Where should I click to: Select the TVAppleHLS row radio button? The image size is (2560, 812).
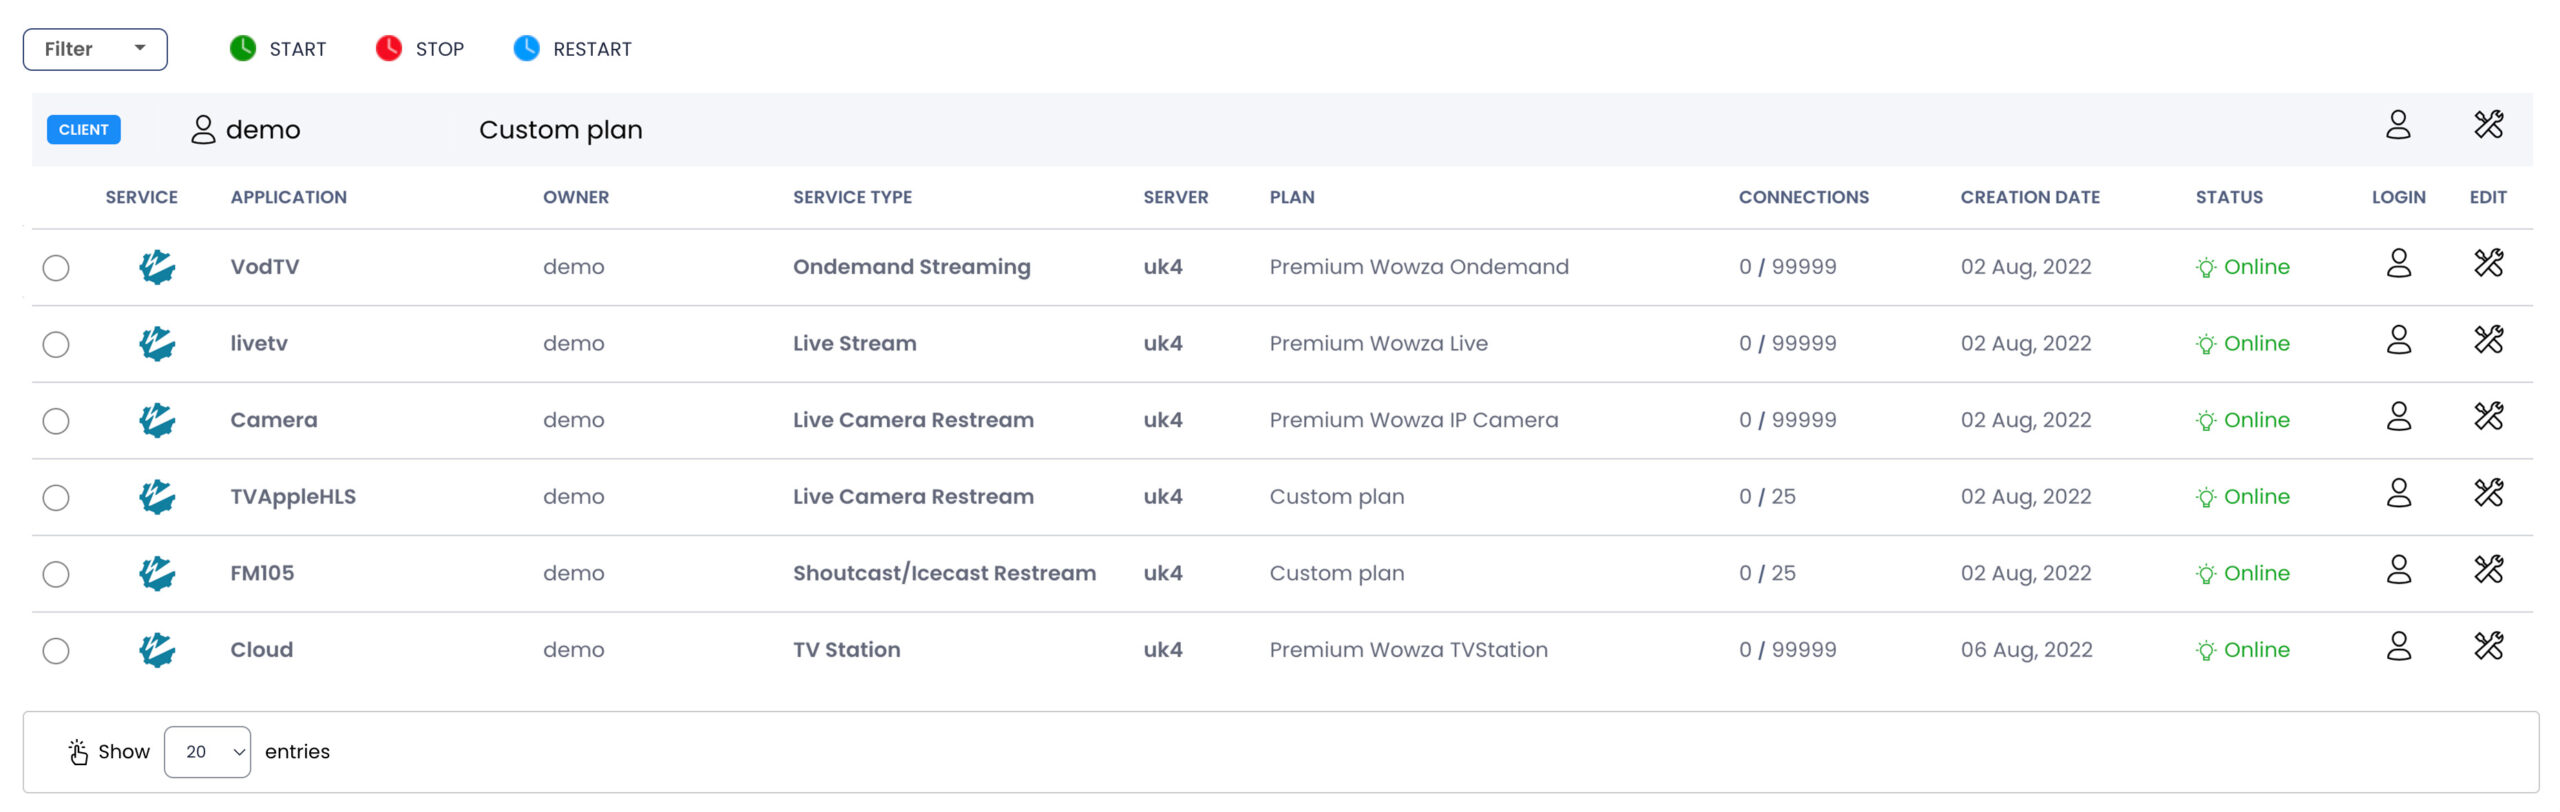tap(56, 498)
